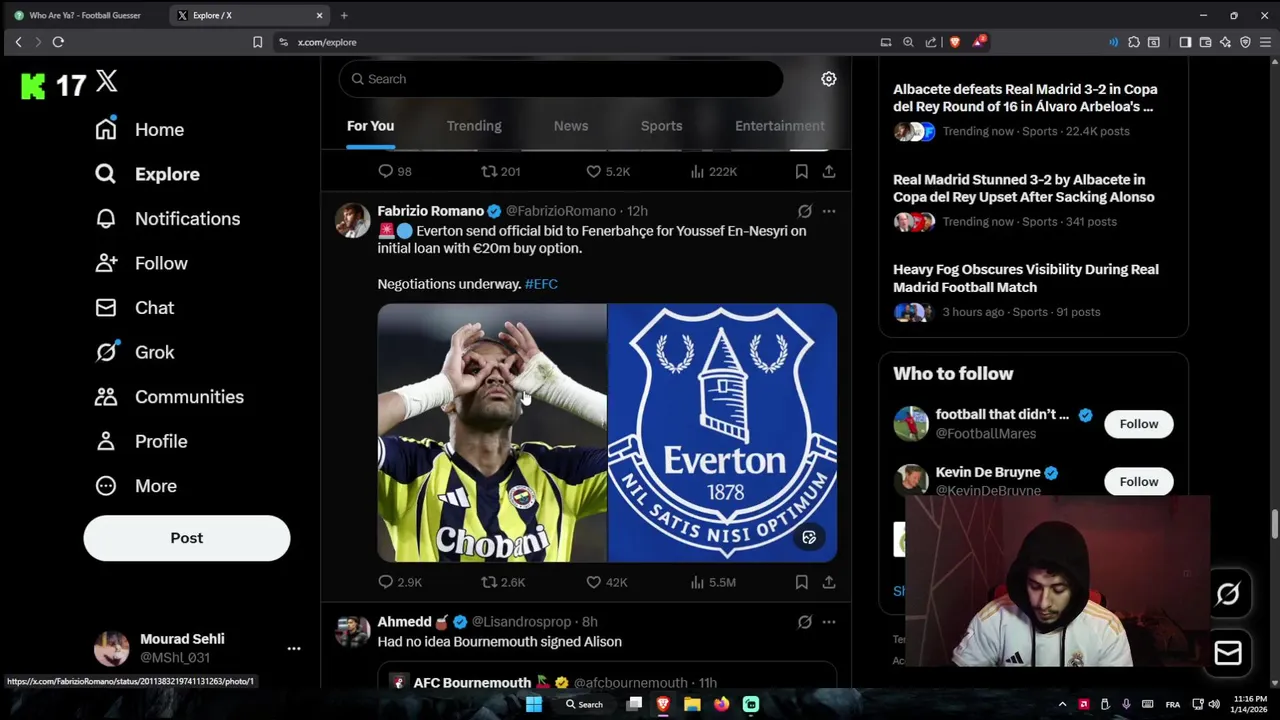The width and height of the screenshot is (1280, 720).
Task: Open Fabrizio Romano's name link
Action: pyautogui.click(x=431, y=211)
